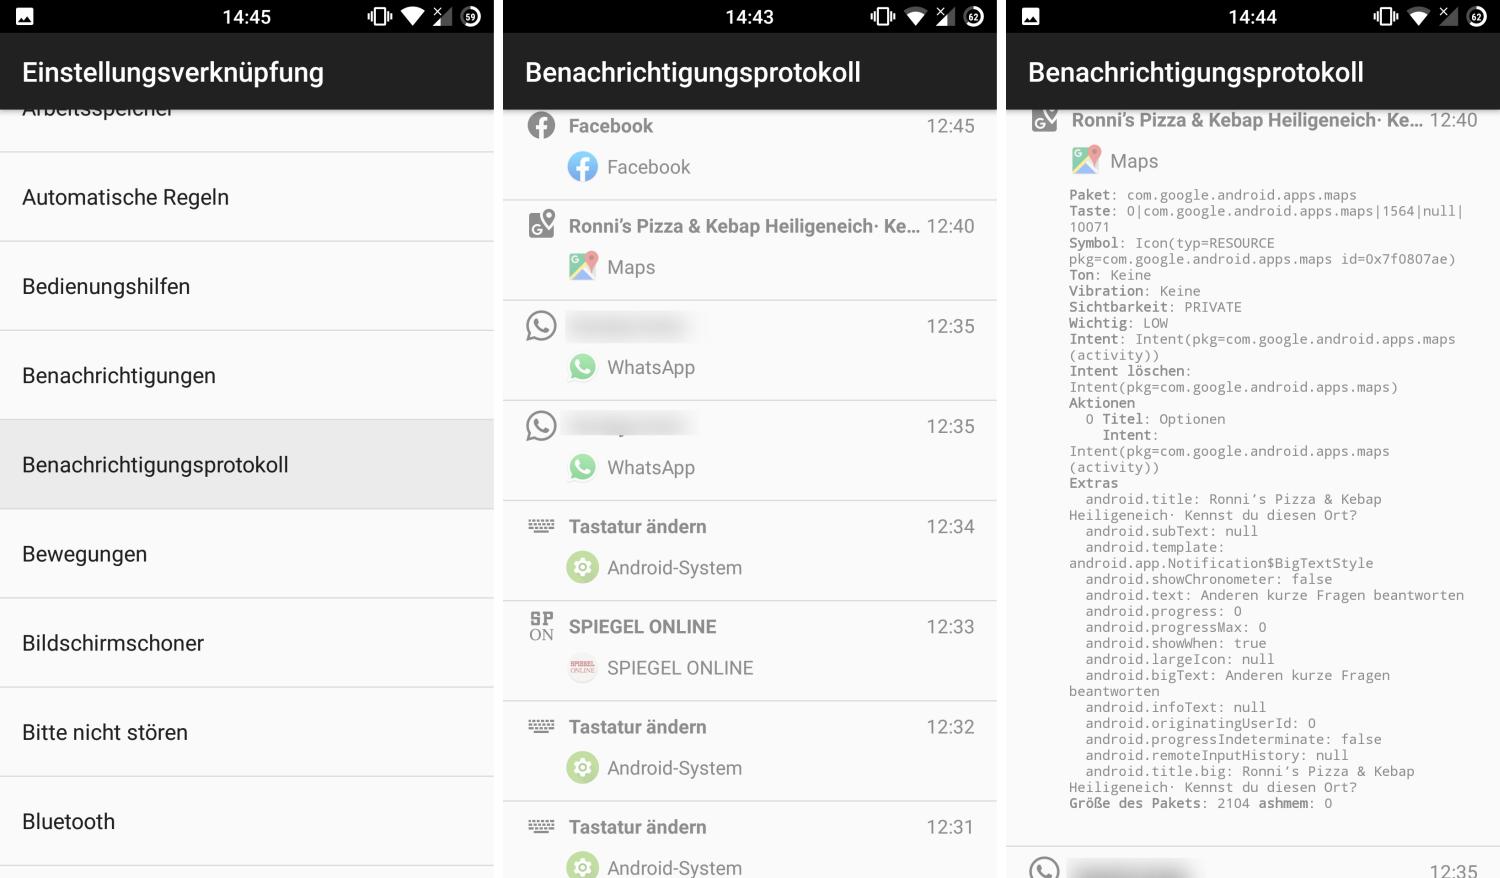Expand Tastatur ändern notification from 12:34
This screenshot has height=878, width=1500.
[x=750, y=551]
